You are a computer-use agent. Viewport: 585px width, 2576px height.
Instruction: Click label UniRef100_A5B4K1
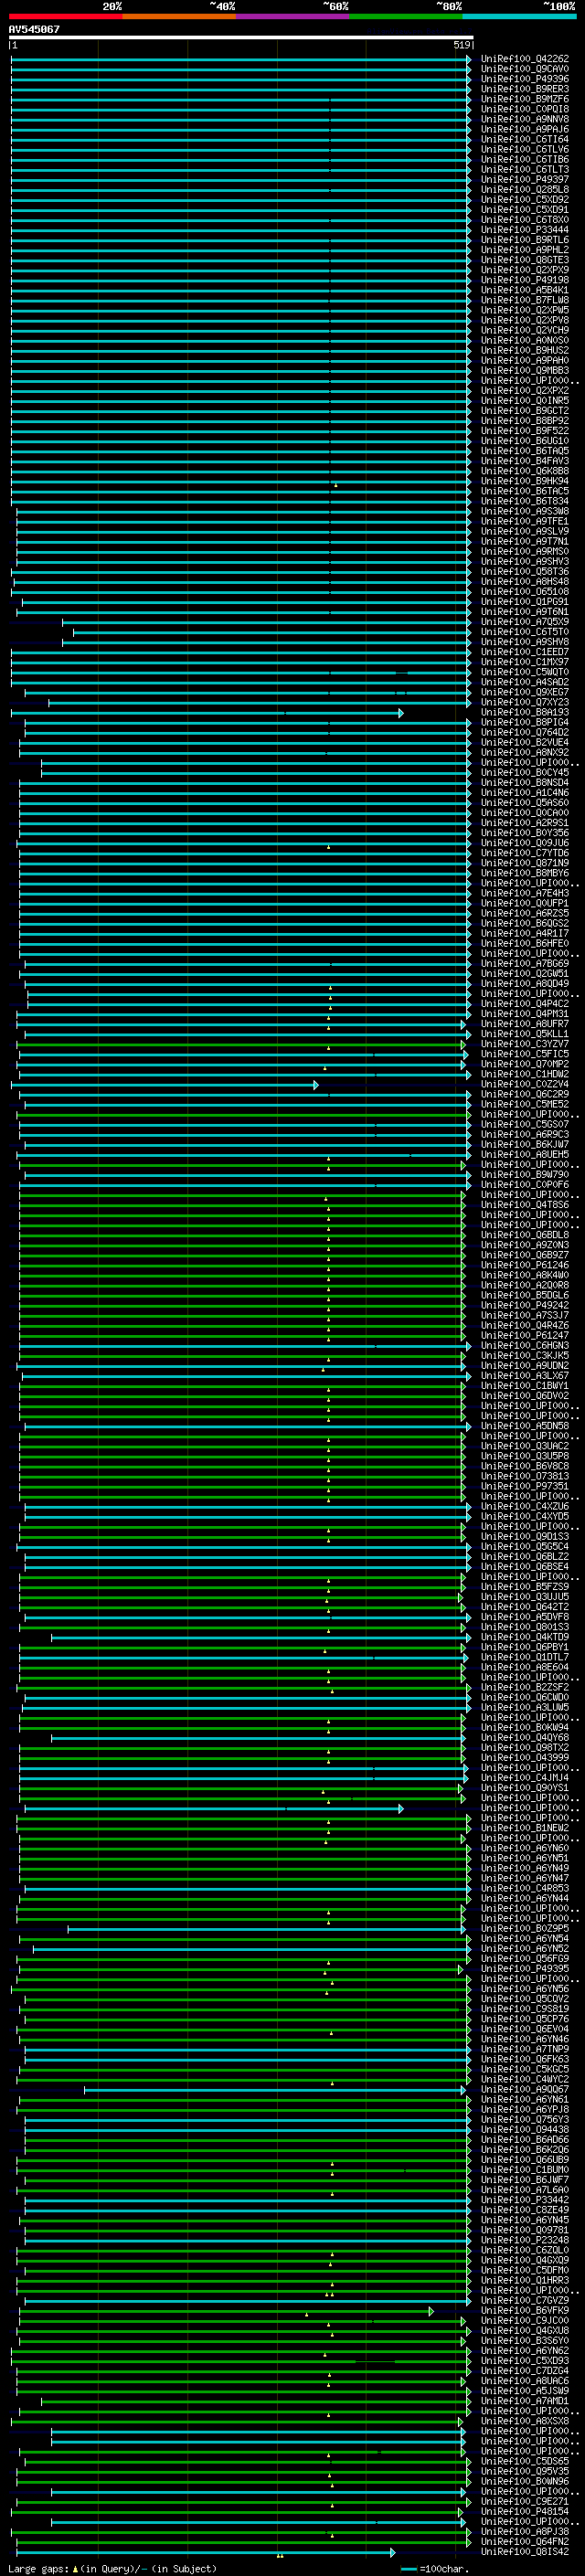click(x=525, y=290)
